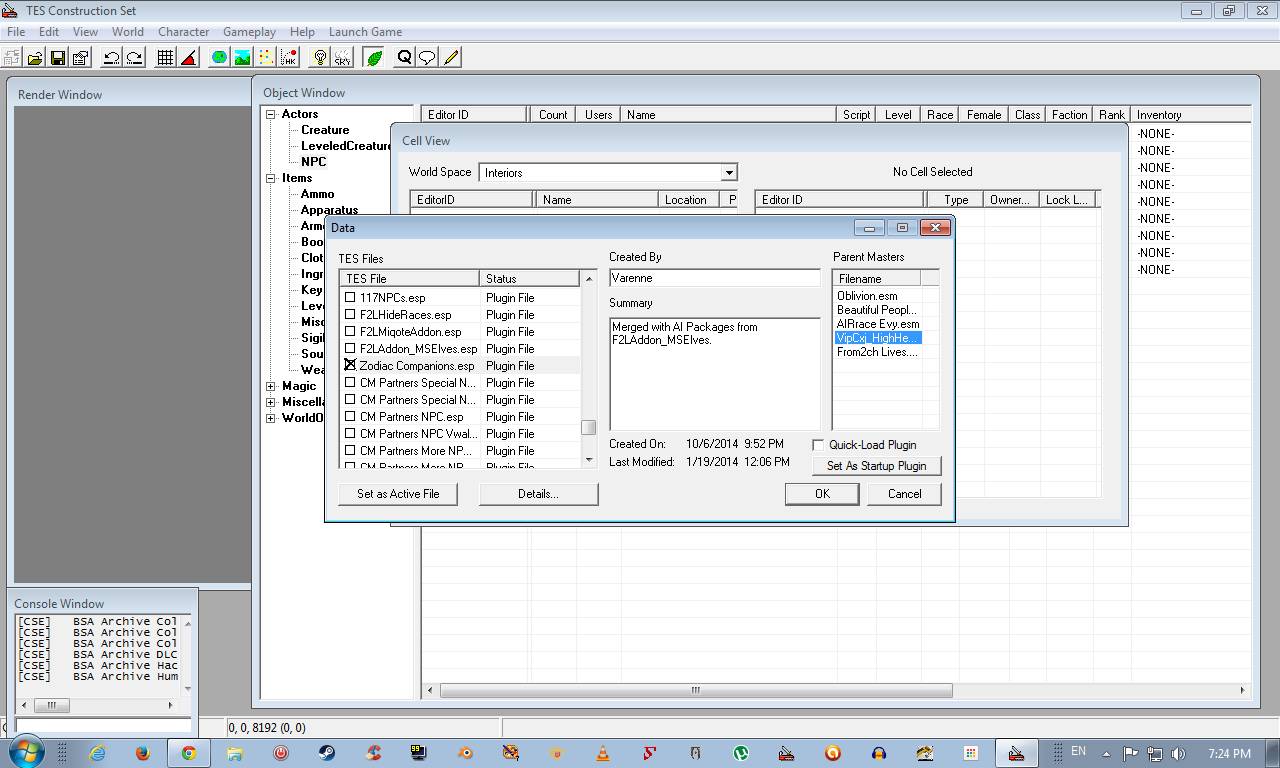
Task: Click the Console Window horizontal scrollbar thumb
Action: coord(53,705)
